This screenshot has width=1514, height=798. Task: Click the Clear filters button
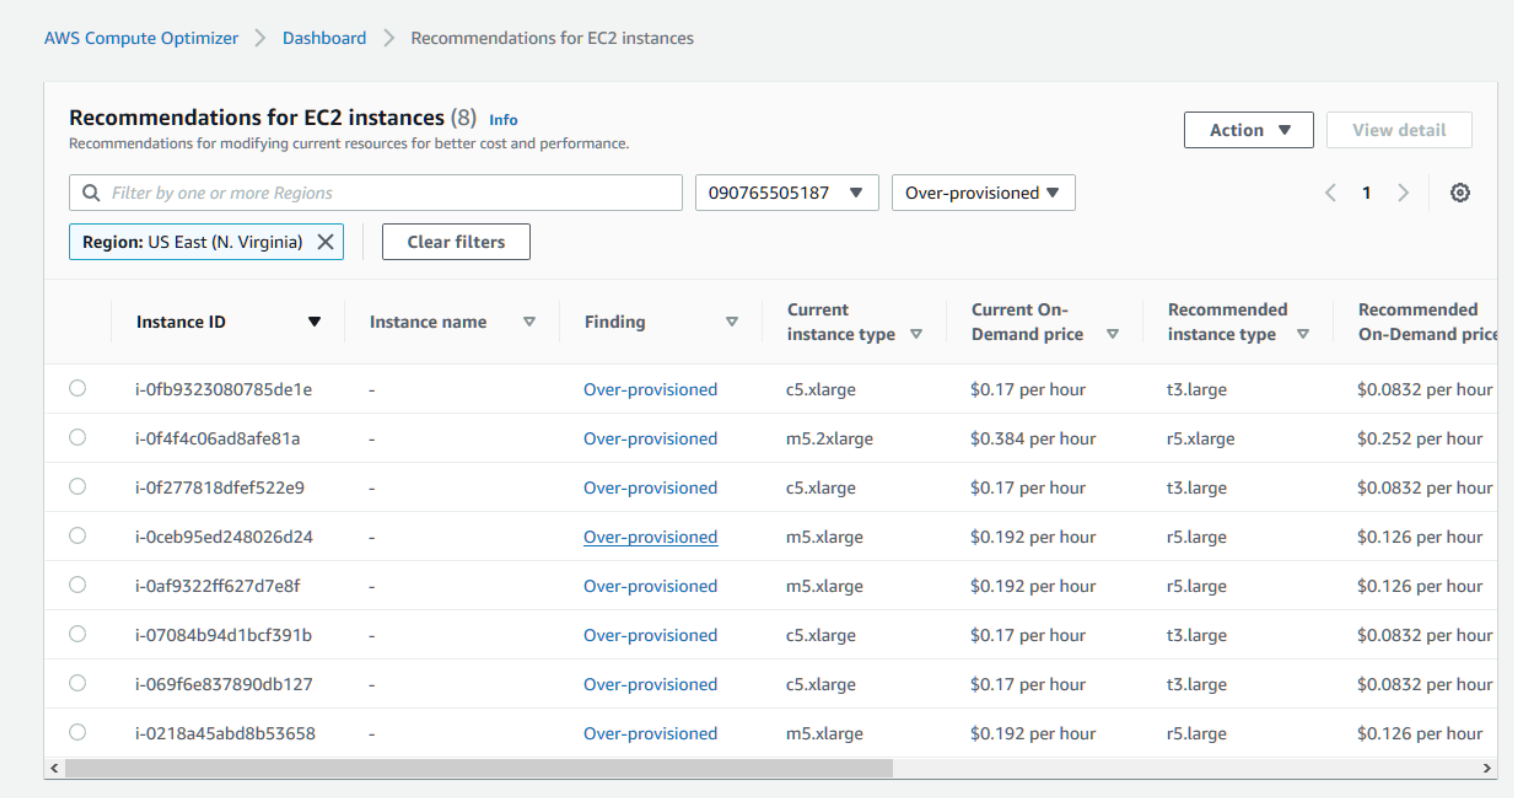tap(456, 242)
